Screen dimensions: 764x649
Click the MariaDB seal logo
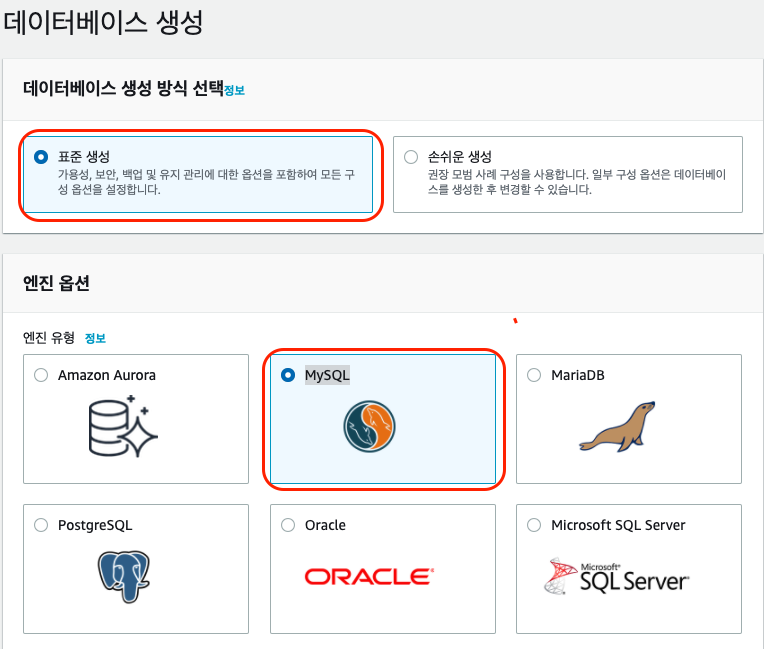click(618, 427)
